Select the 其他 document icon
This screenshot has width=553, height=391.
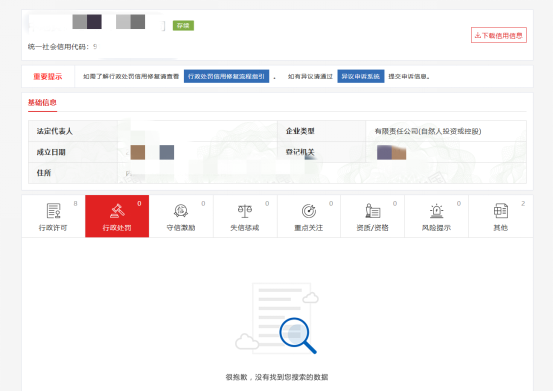(500, 211)
